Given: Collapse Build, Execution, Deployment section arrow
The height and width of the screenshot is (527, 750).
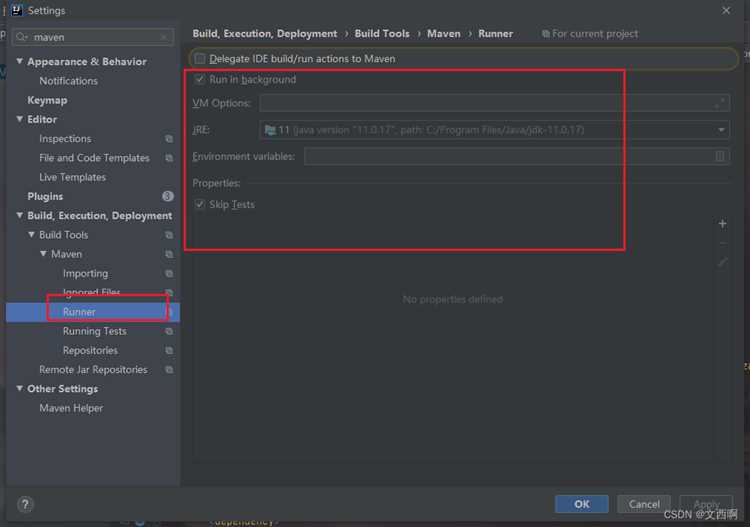Looking at the screenshot, I should coord(20,215).
